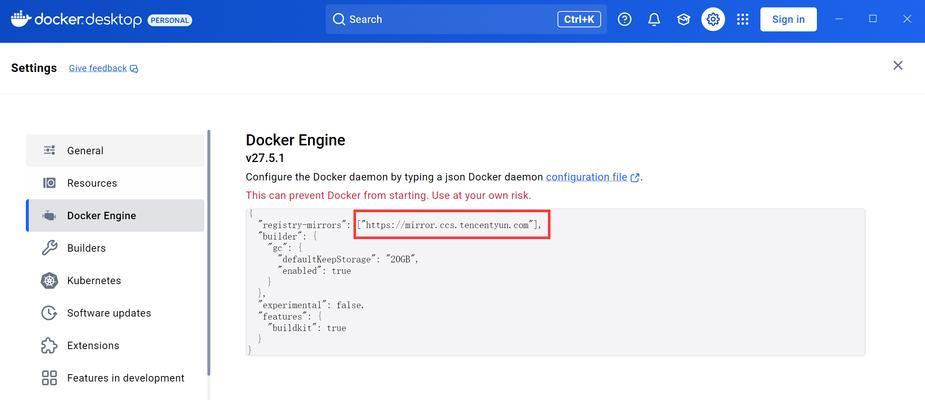Click external link icon after configuration file
Screen dimensions: 925x400
coord(635,178)
